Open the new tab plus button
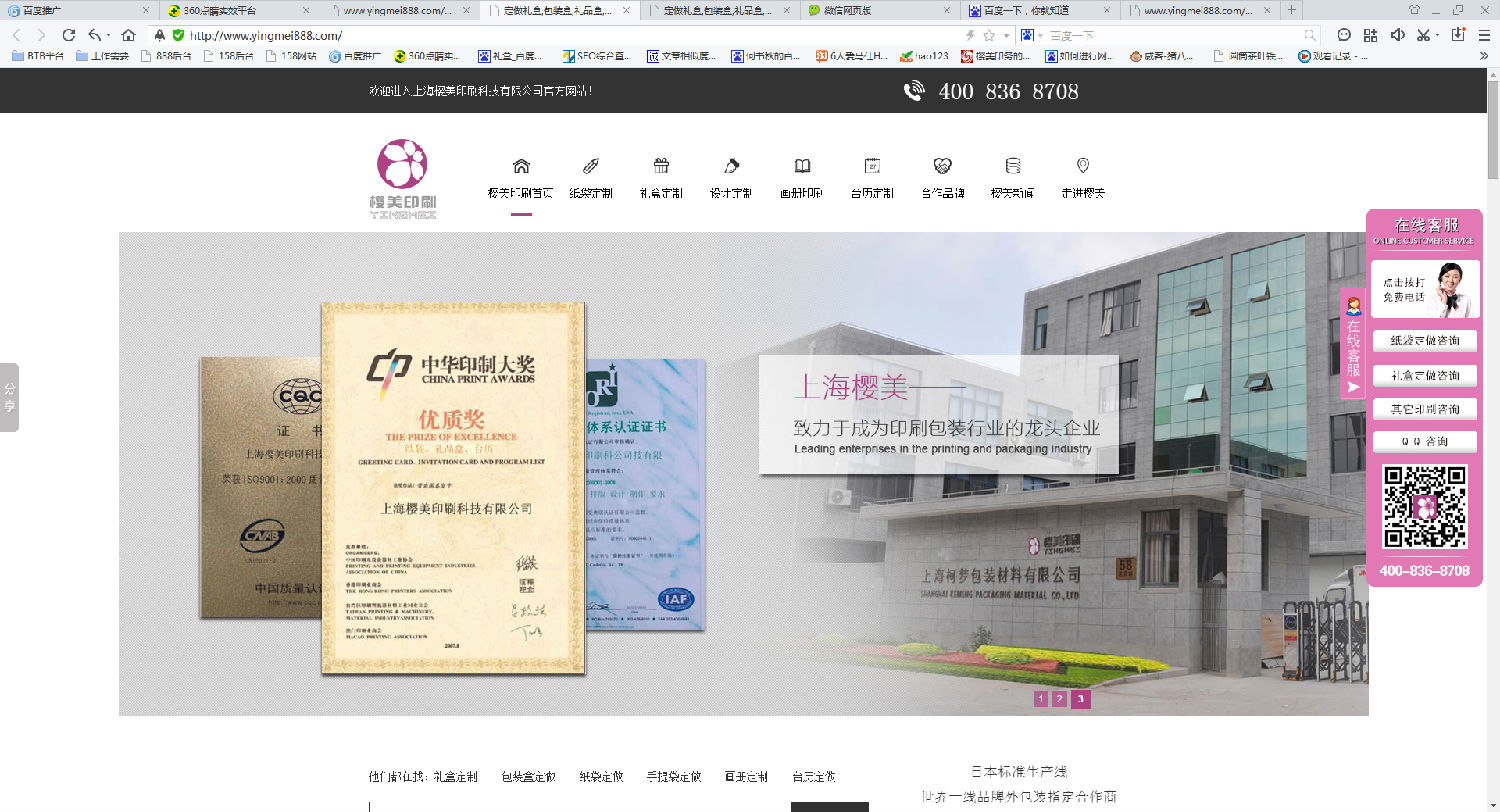The width and height of the screenshot is (1500, 812). [1292, 10]
